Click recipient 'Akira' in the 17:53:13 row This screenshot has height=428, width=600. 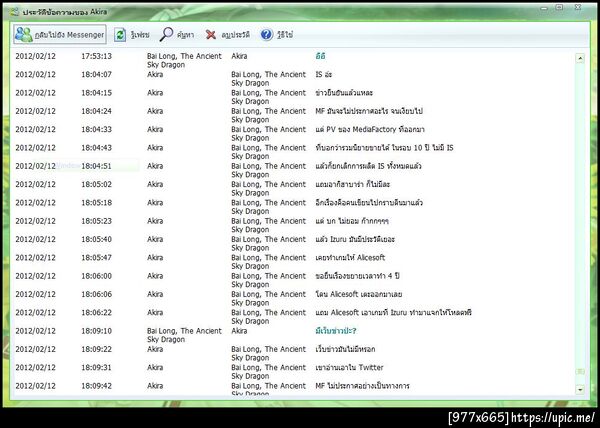point(239,56)
